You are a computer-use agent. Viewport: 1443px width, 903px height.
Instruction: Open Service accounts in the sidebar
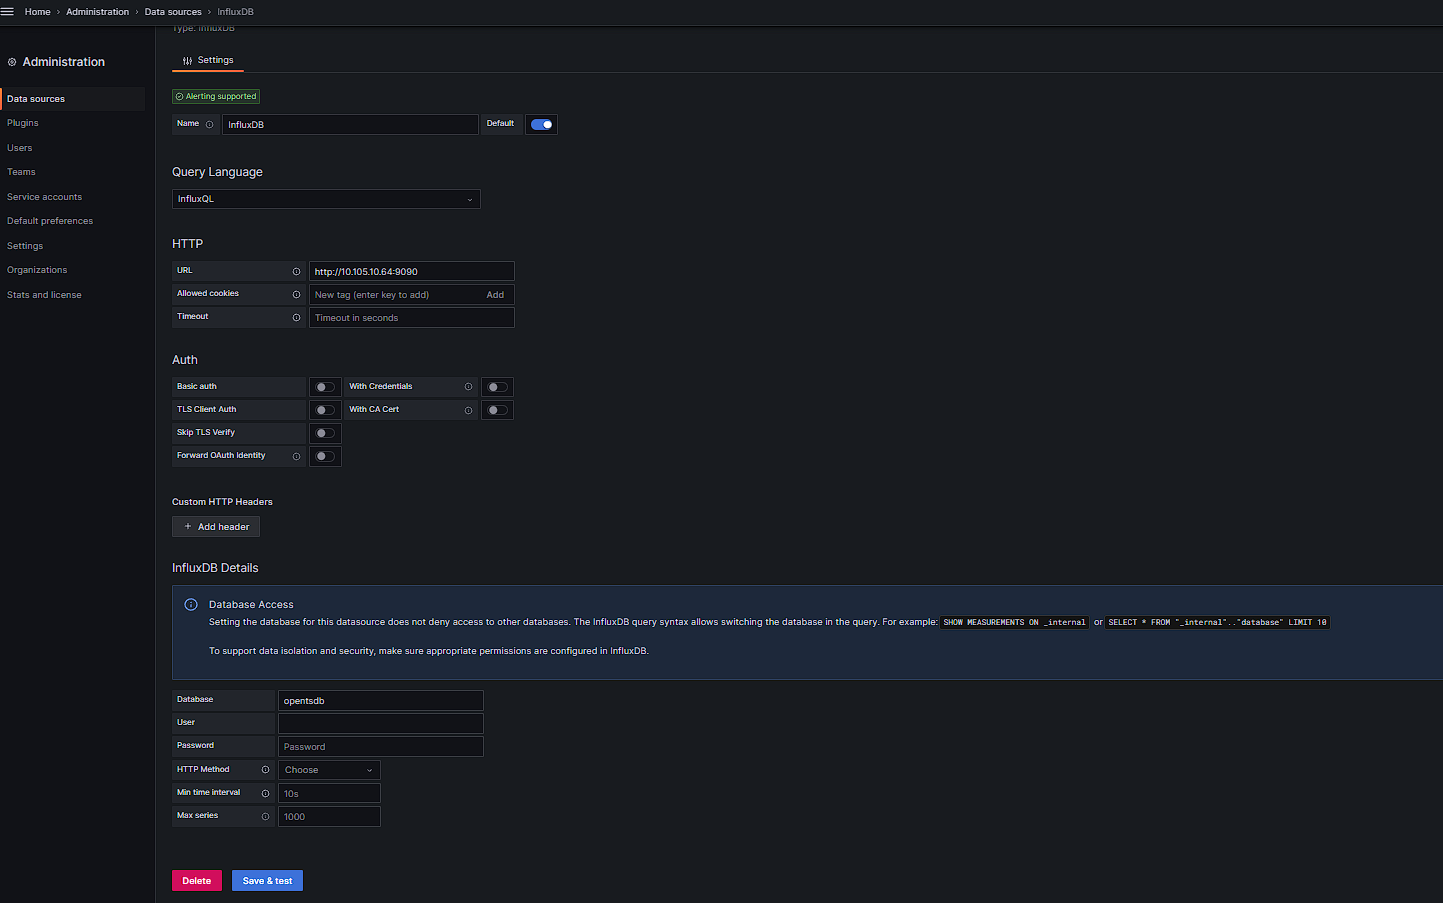45,197
